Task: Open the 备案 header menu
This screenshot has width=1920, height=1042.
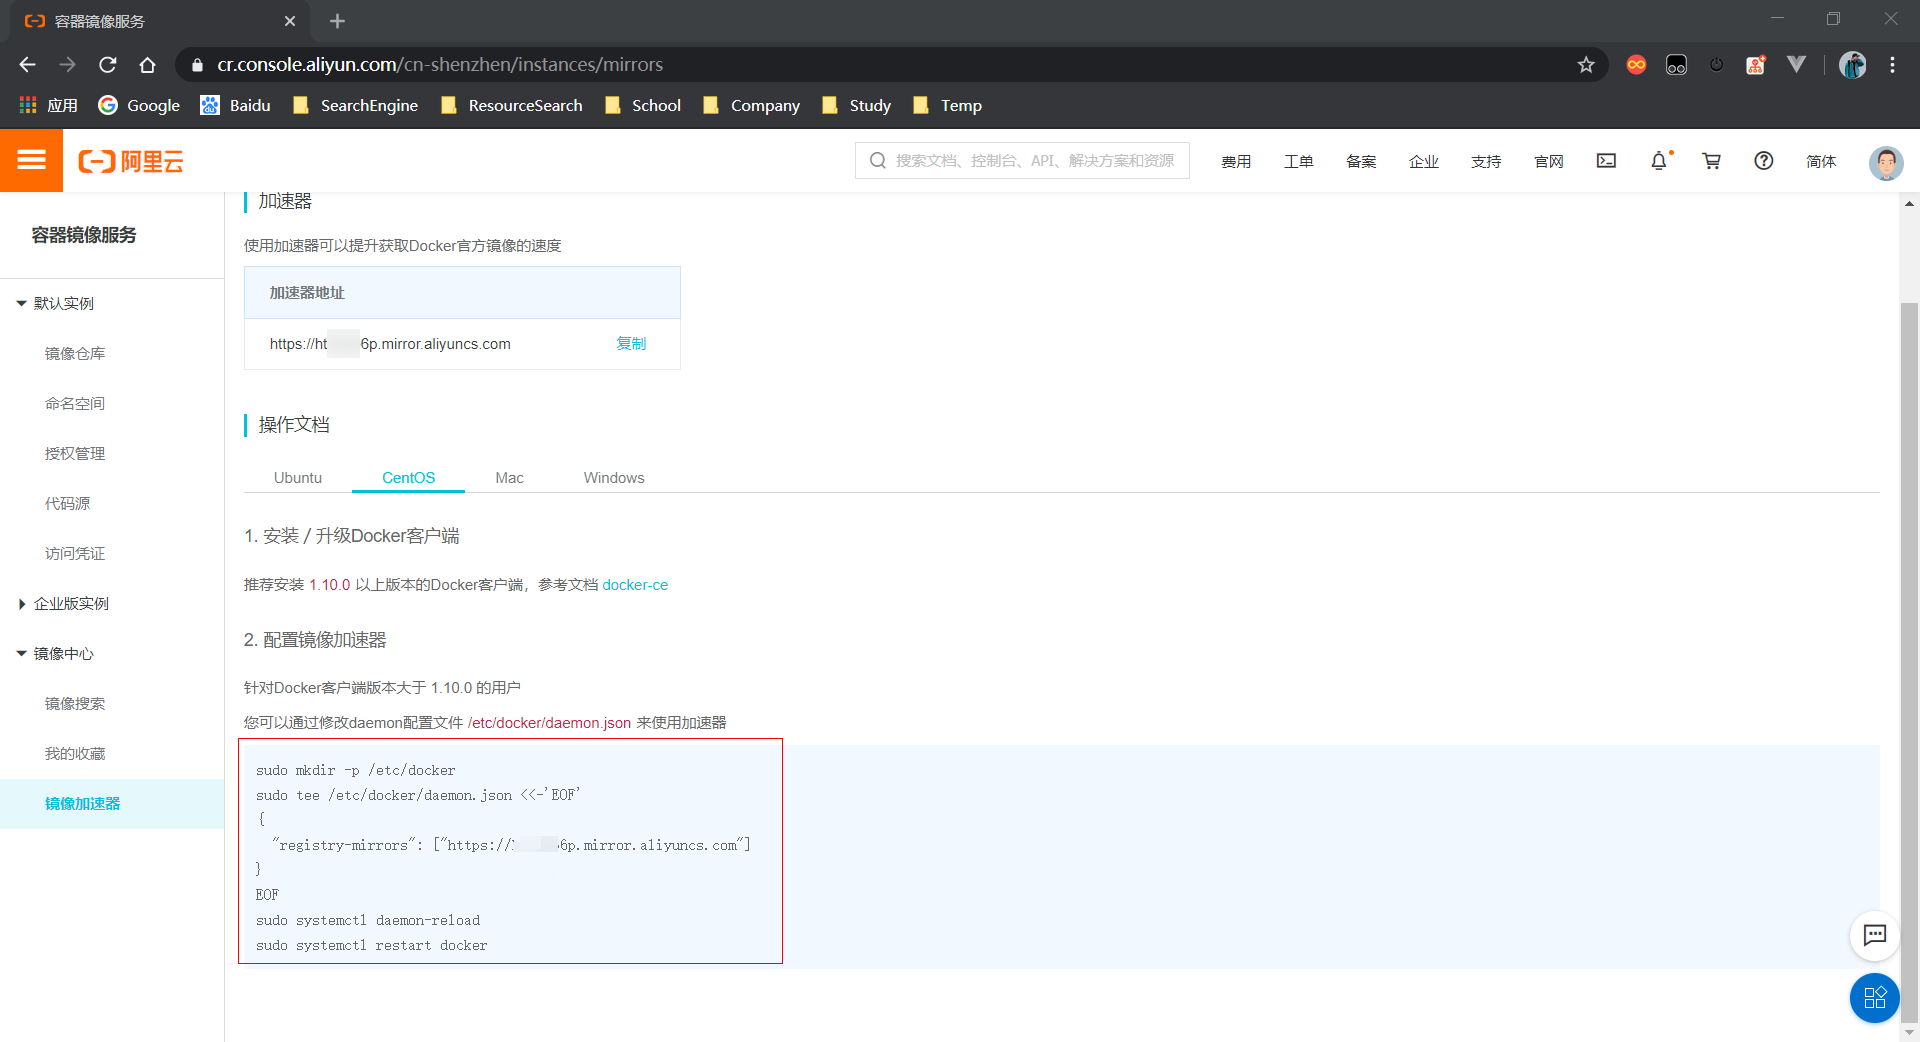Action: pyautogui.click(x=1361, y=161)
